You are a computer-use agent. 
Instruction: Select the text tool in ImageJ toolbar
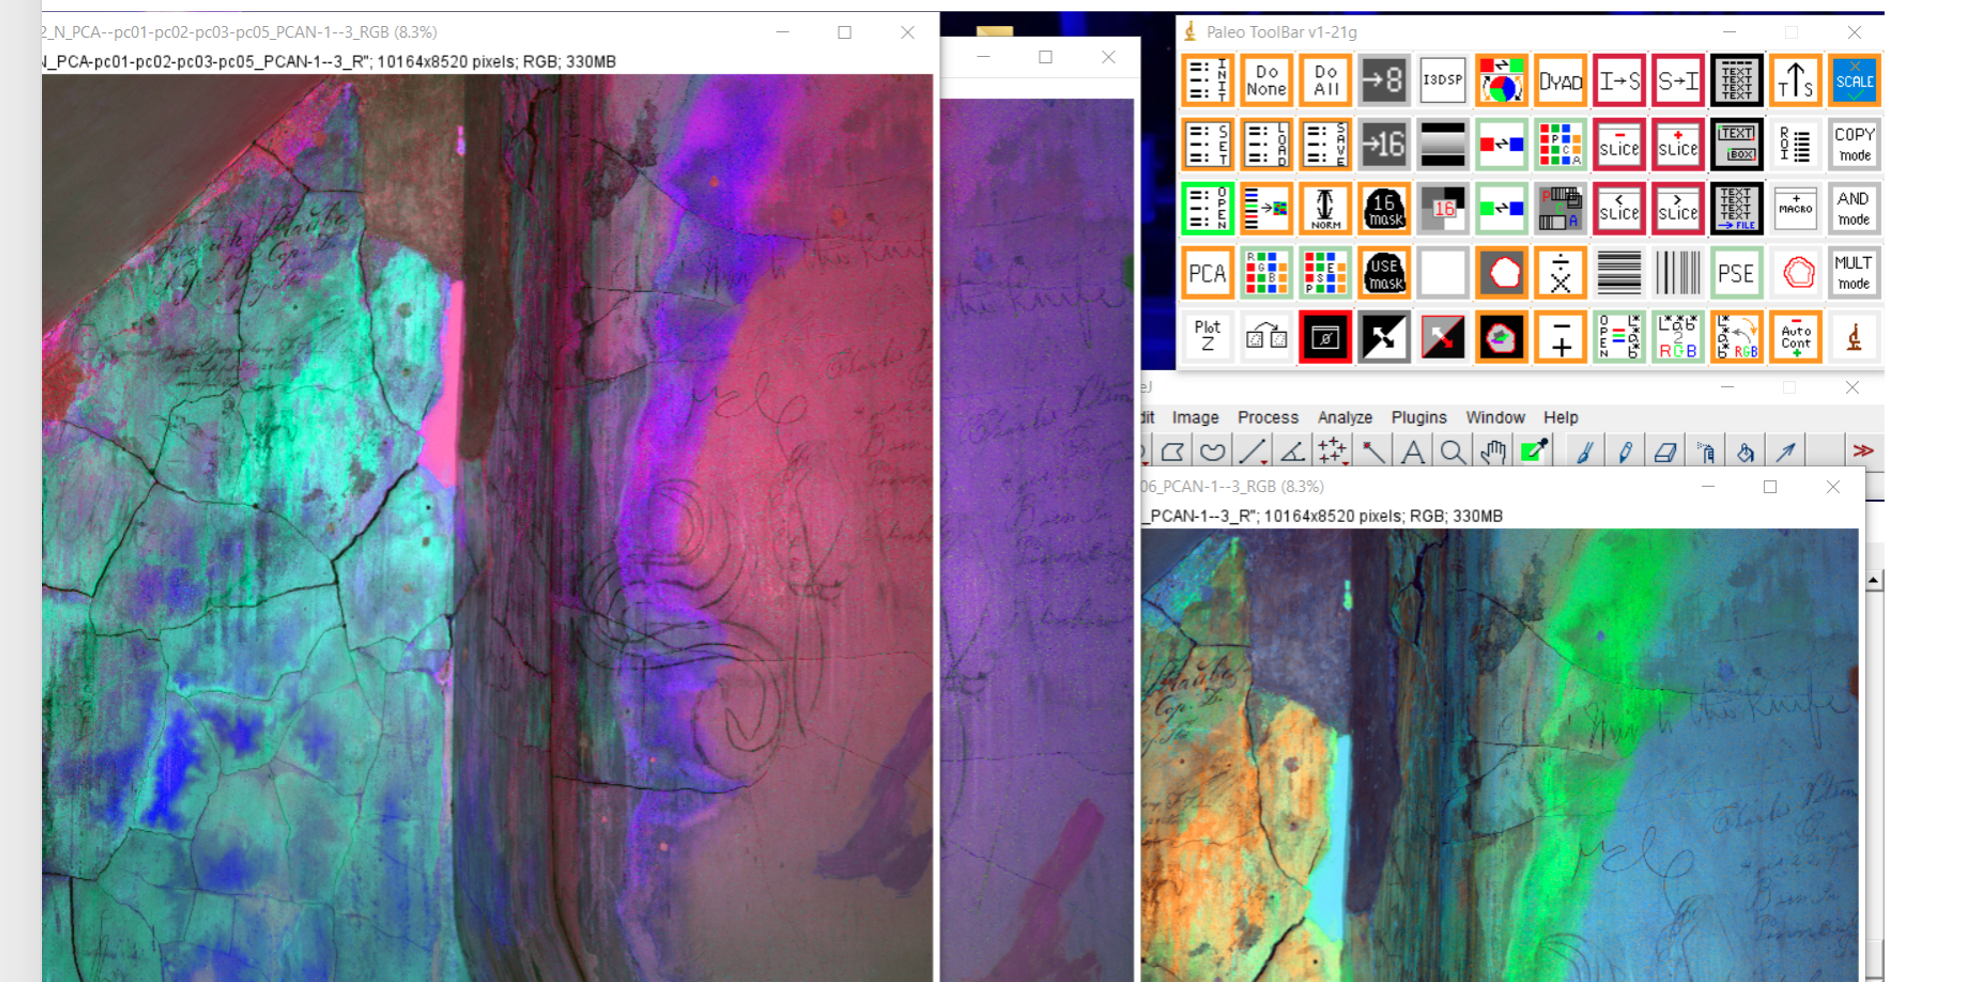(x=1412, y=452)
